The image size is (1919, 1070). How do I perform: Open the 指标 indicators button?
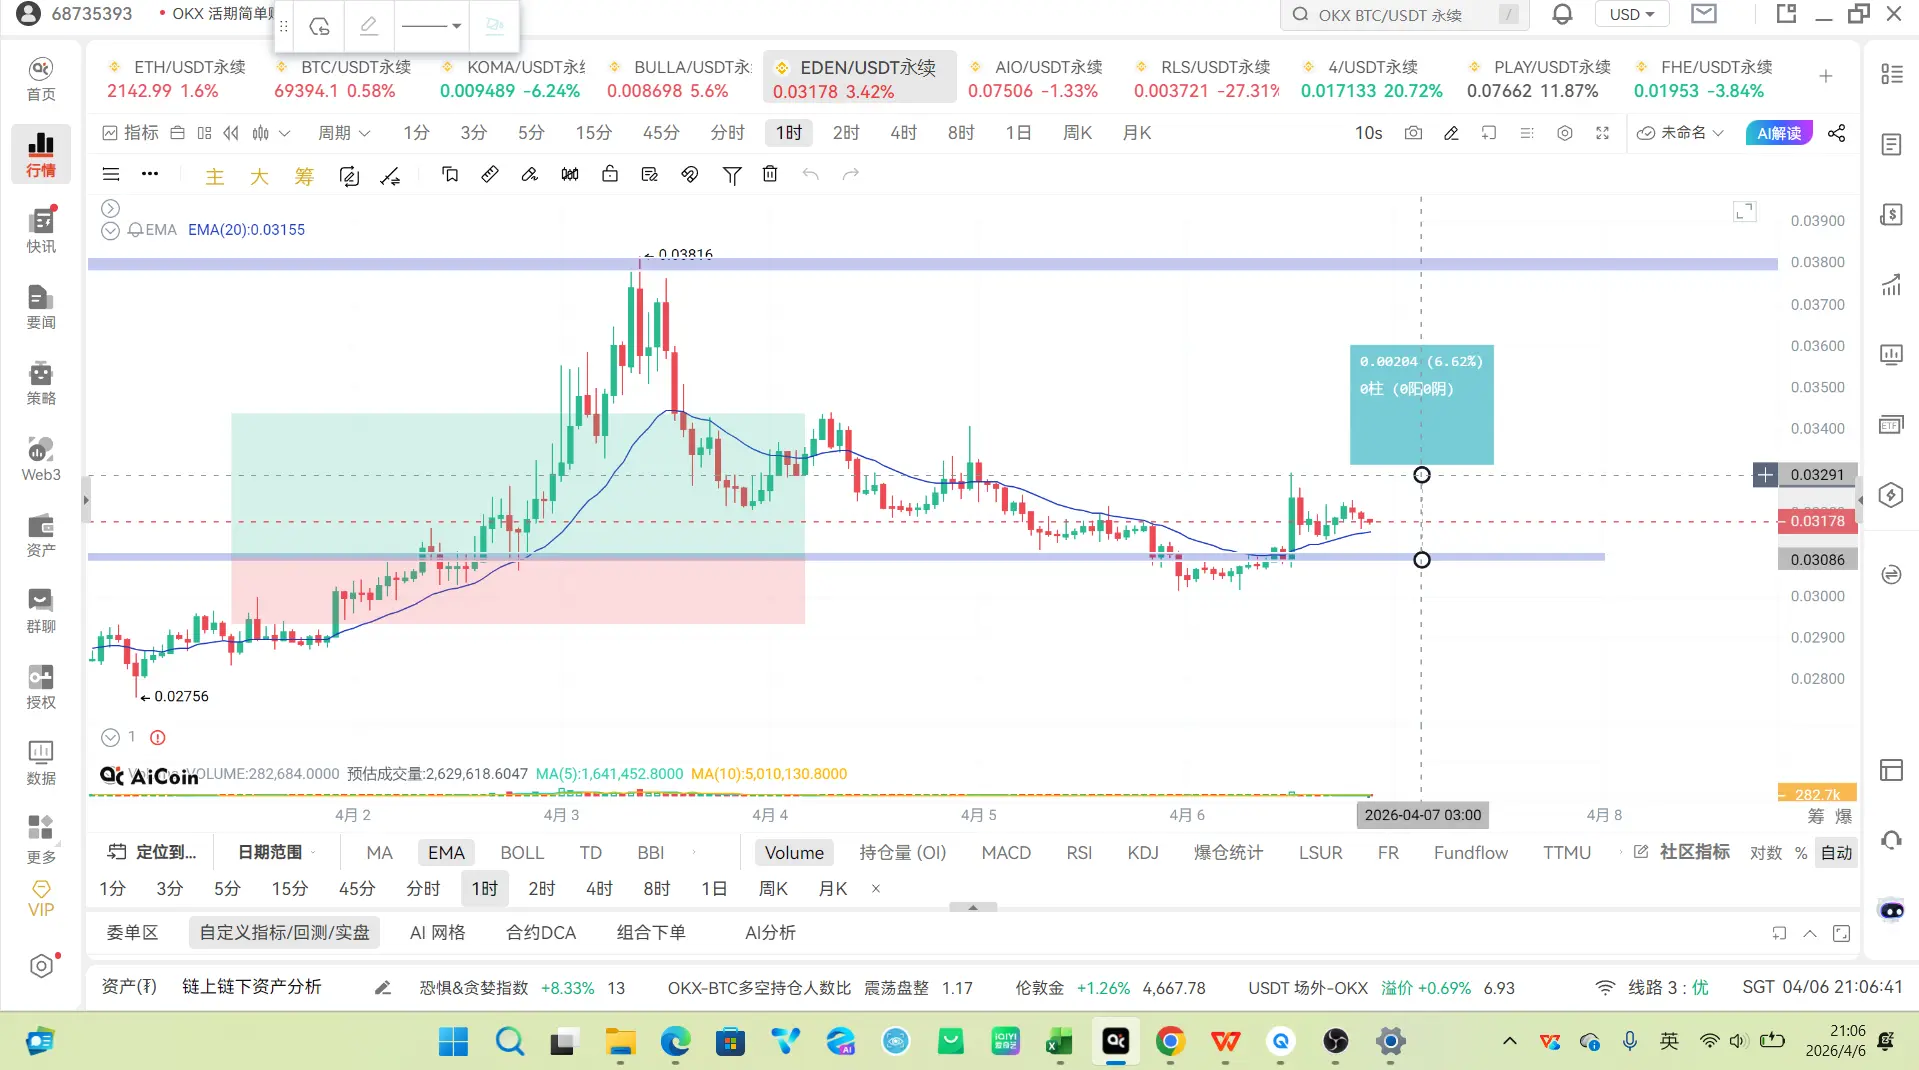[131, 133]
